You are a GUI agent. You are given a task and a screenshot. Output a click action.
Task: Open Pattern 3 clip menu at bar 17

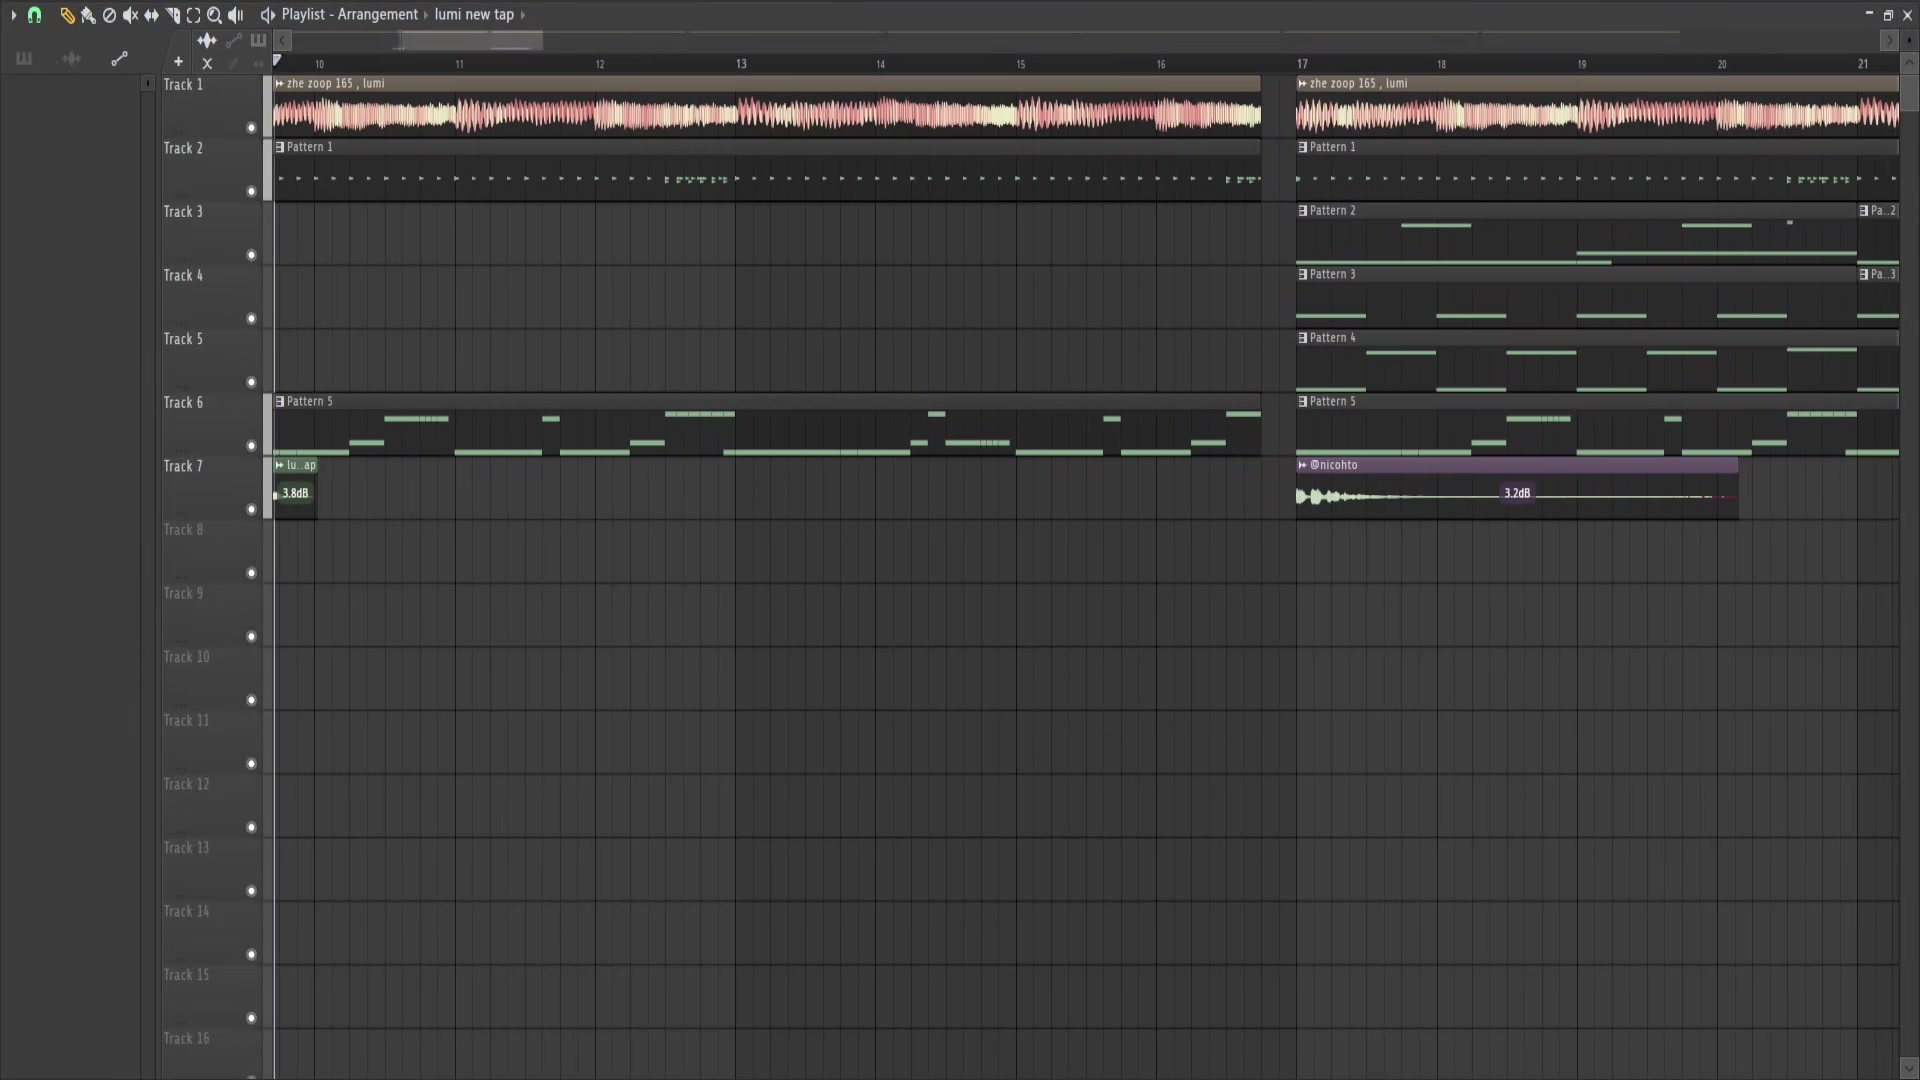[x=1302, y=274]
